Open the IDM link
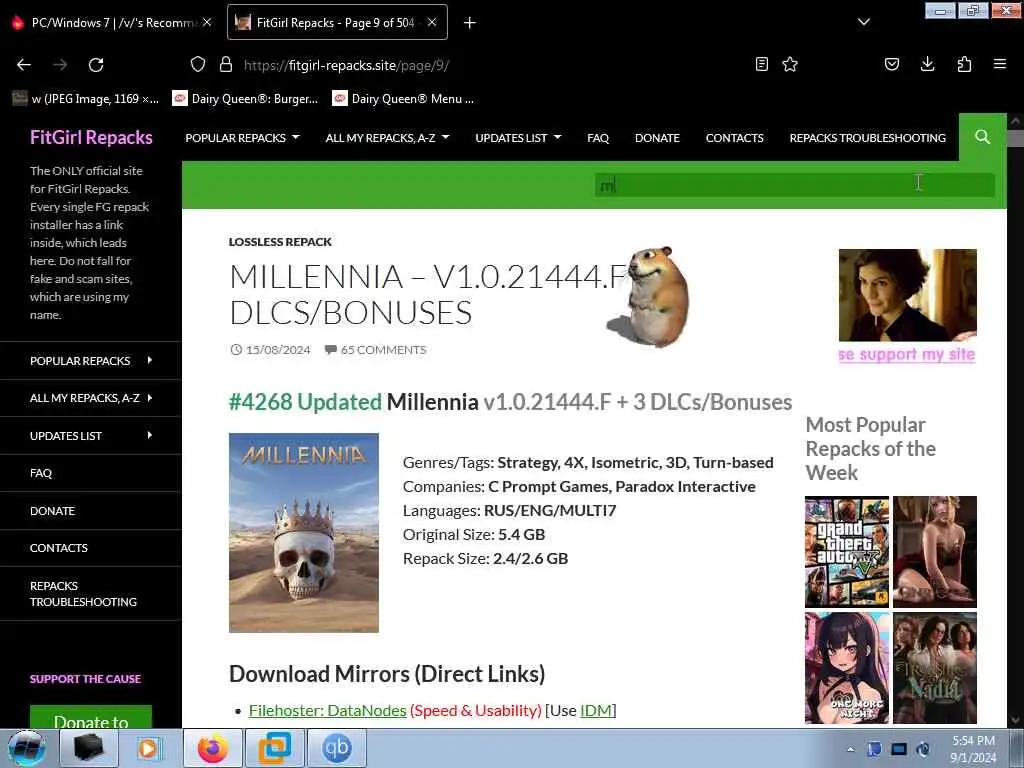The image size is (1024, 768). point(596,710)
